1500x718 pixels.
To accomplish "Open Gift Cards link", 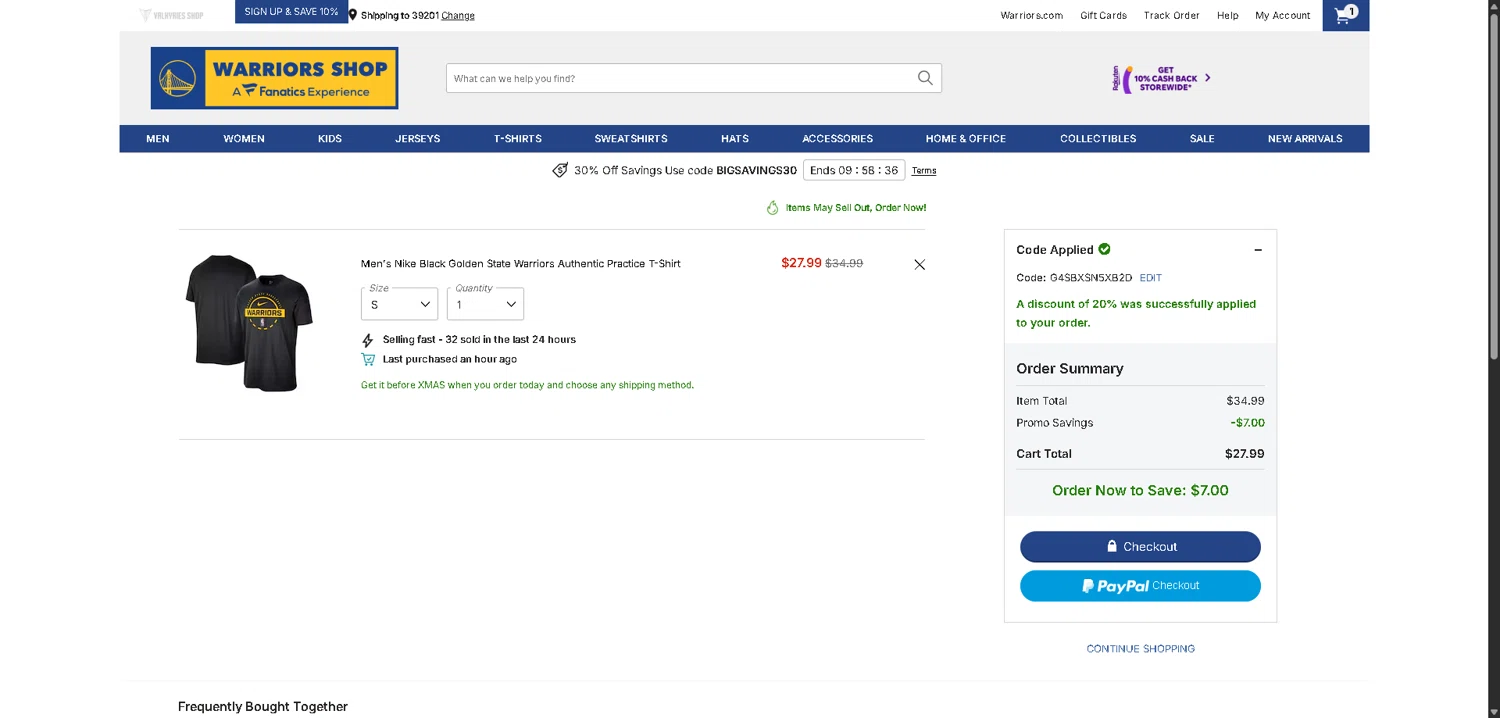I will coord(1103,16).
